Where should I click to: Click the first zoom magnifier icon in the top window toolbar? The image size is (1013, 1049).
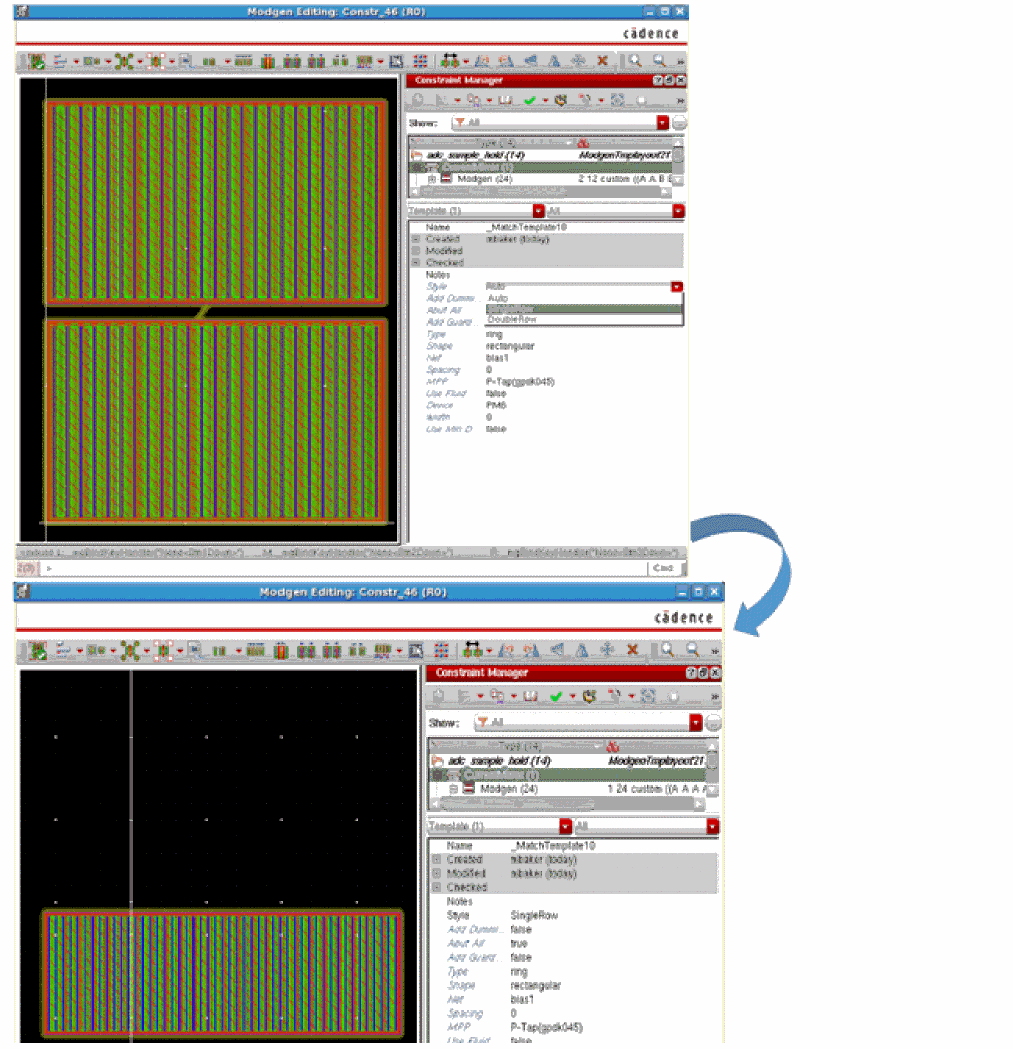[634, 61]
